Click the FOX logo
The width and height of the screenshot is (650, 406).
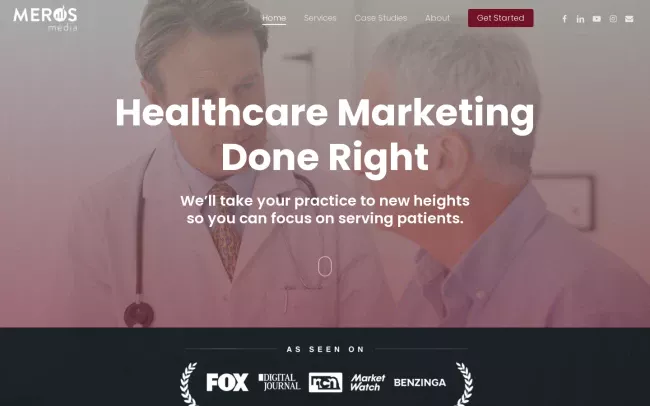click(x=227, y=382)
